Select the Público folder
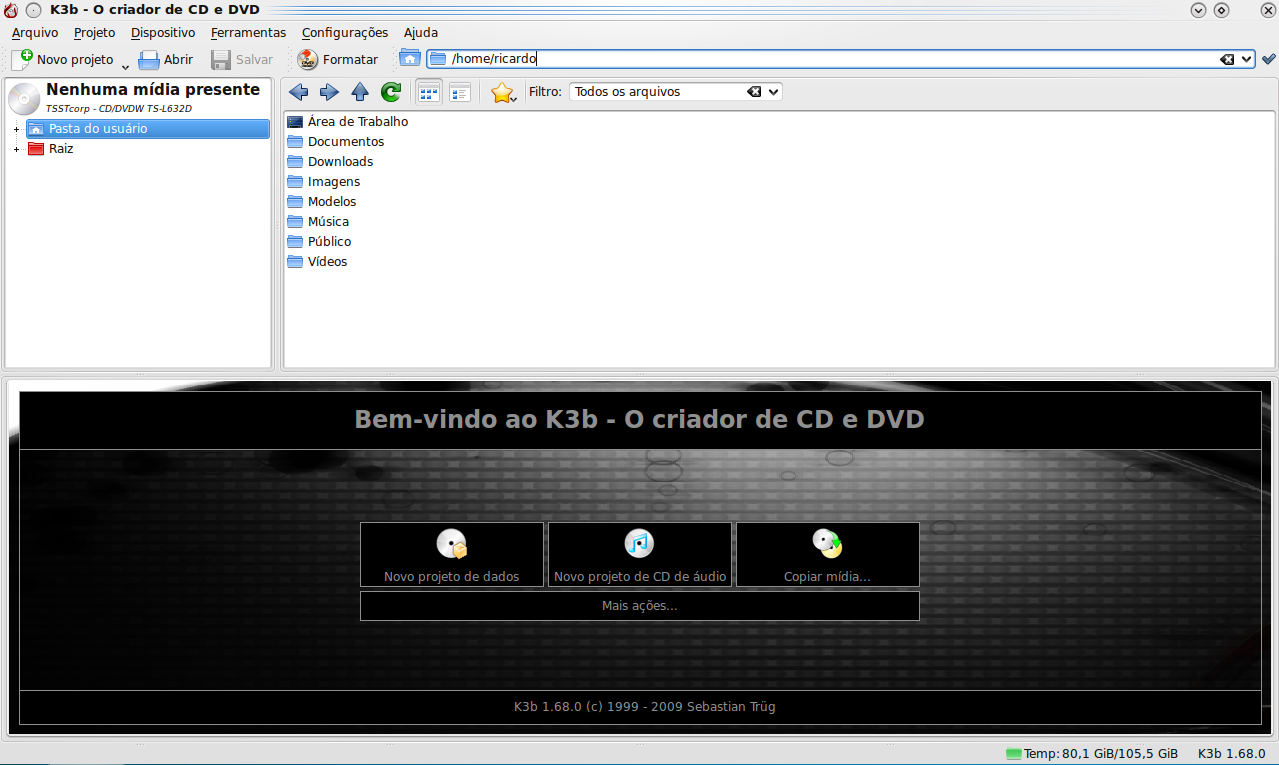This screenshot has width=1279, height=765. tap(319, 242)
